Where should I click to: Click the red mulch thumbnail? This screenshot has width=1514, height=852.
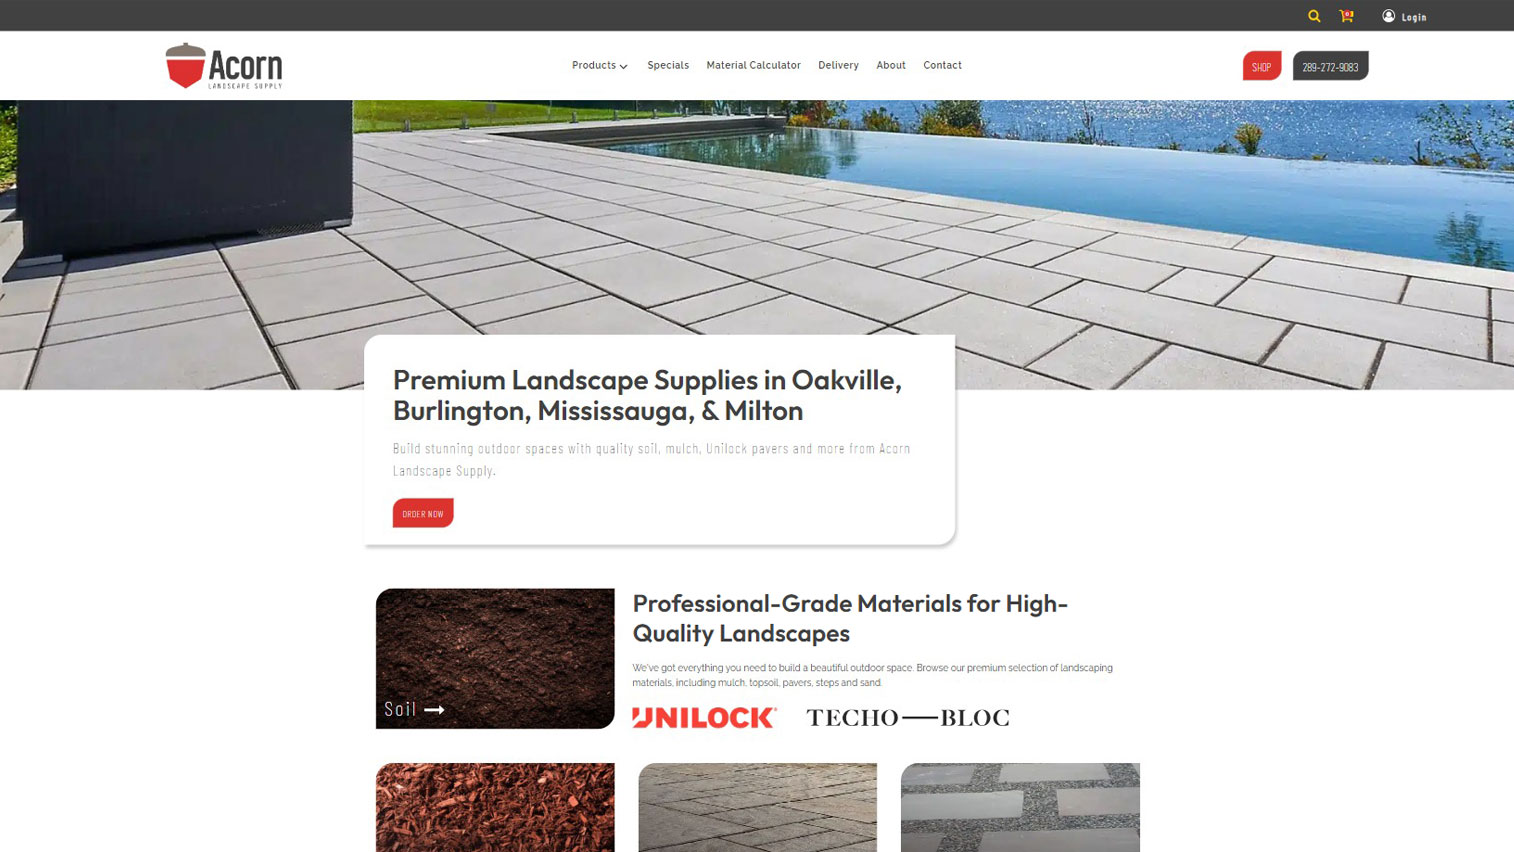(494, 807)
